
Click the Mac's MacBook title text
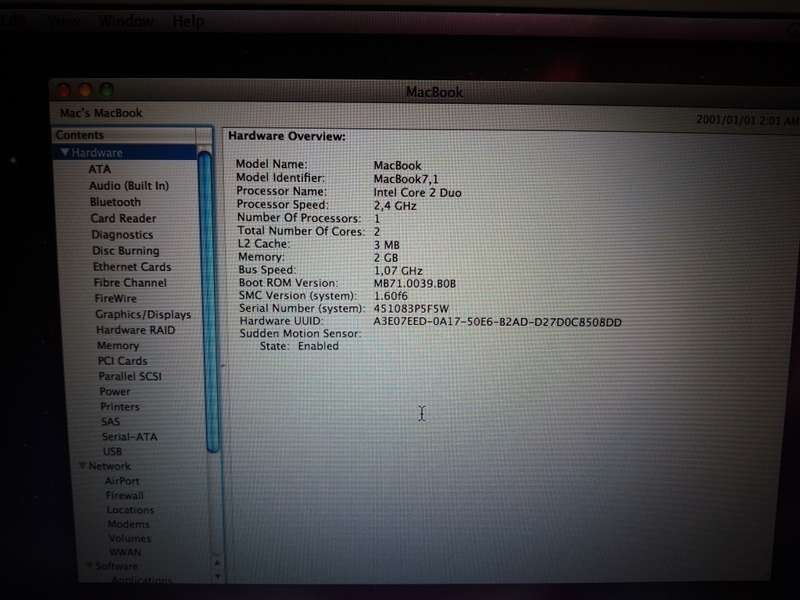tap(101, 113)
